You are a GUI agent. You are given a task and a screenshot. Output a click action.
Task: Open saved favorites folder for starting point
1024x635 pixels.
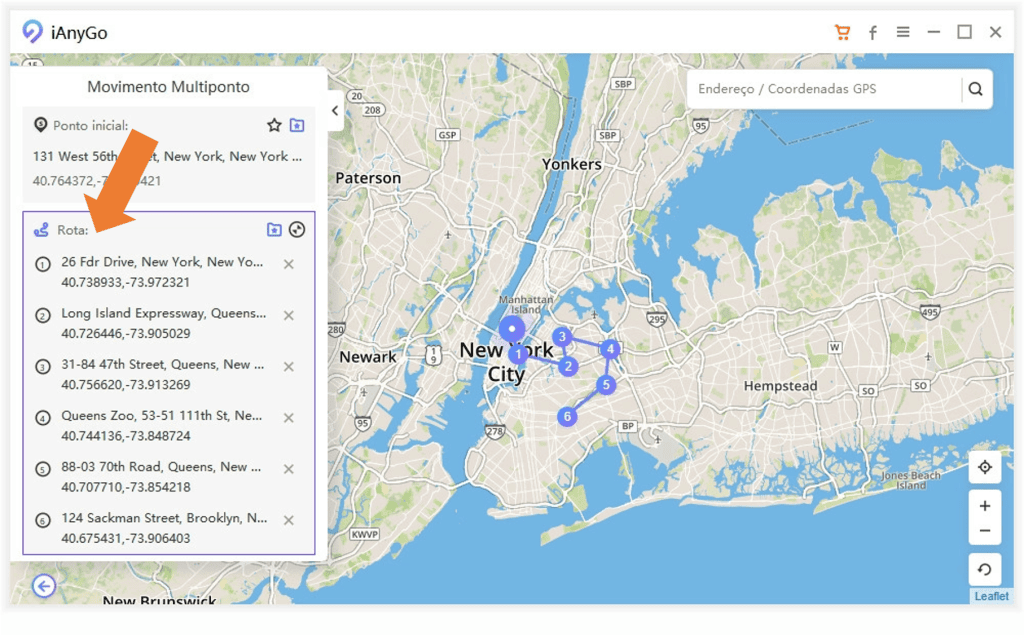[297, 125]
